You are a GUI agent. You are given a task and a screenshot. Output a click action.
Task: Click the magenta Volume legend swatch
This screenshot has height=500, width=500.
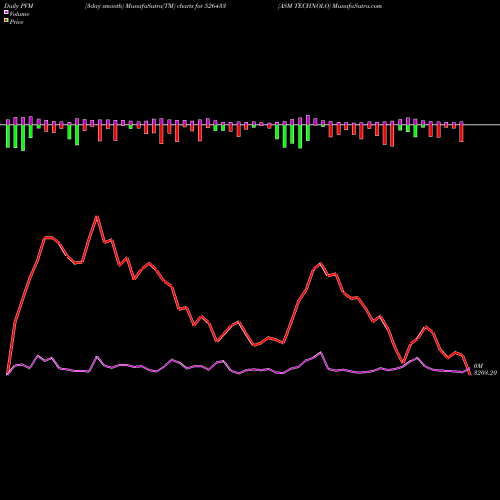[x=6, y=12]
